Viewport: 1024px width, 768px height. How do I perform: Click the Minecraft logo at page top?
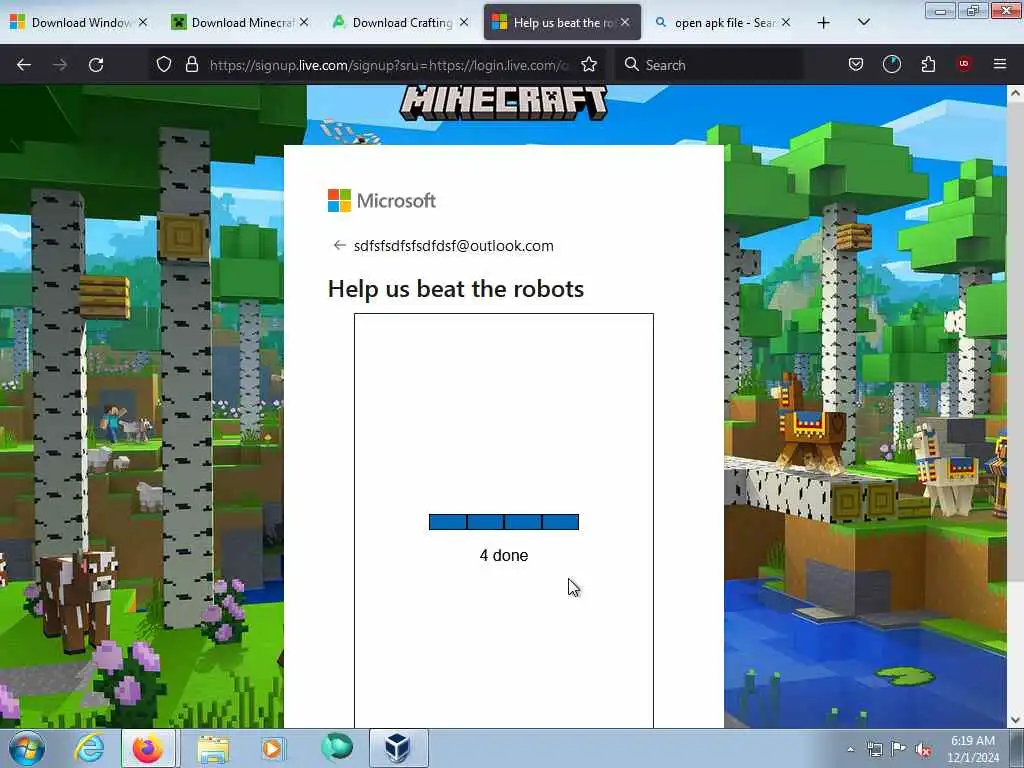(504, 103)
